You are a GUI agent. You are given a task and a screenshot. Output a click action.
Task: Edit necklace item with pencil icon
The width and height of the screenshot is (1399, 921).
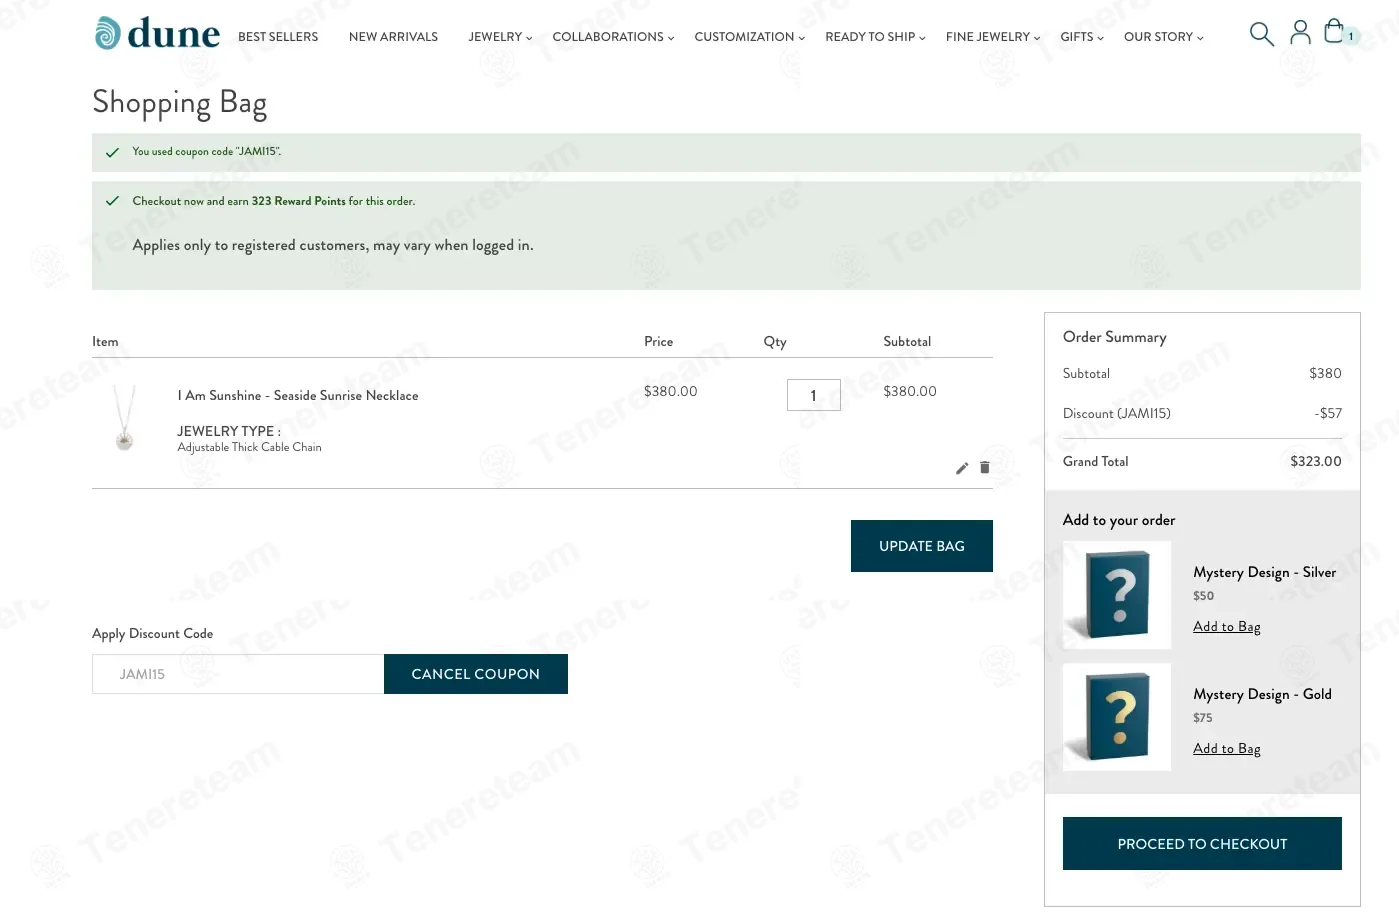coord(962,468)
